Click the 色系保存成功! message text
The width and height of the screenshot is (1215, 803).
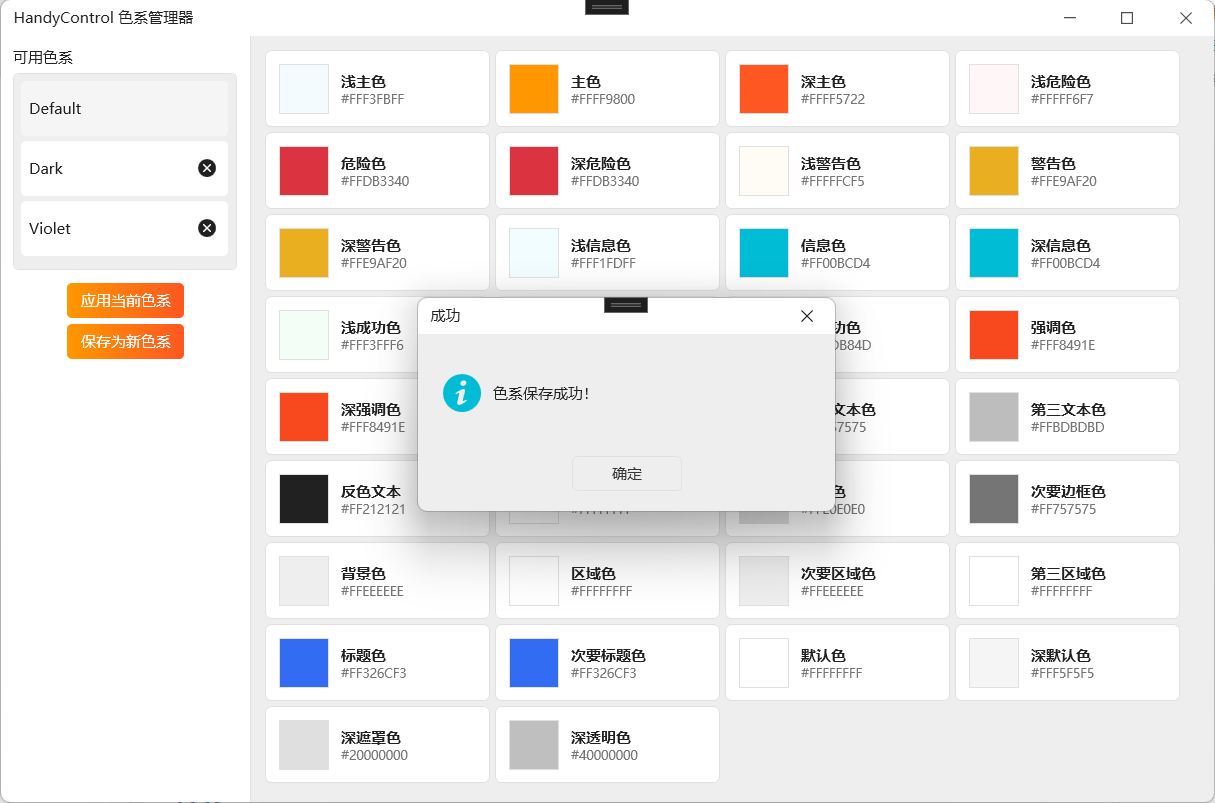541,393
